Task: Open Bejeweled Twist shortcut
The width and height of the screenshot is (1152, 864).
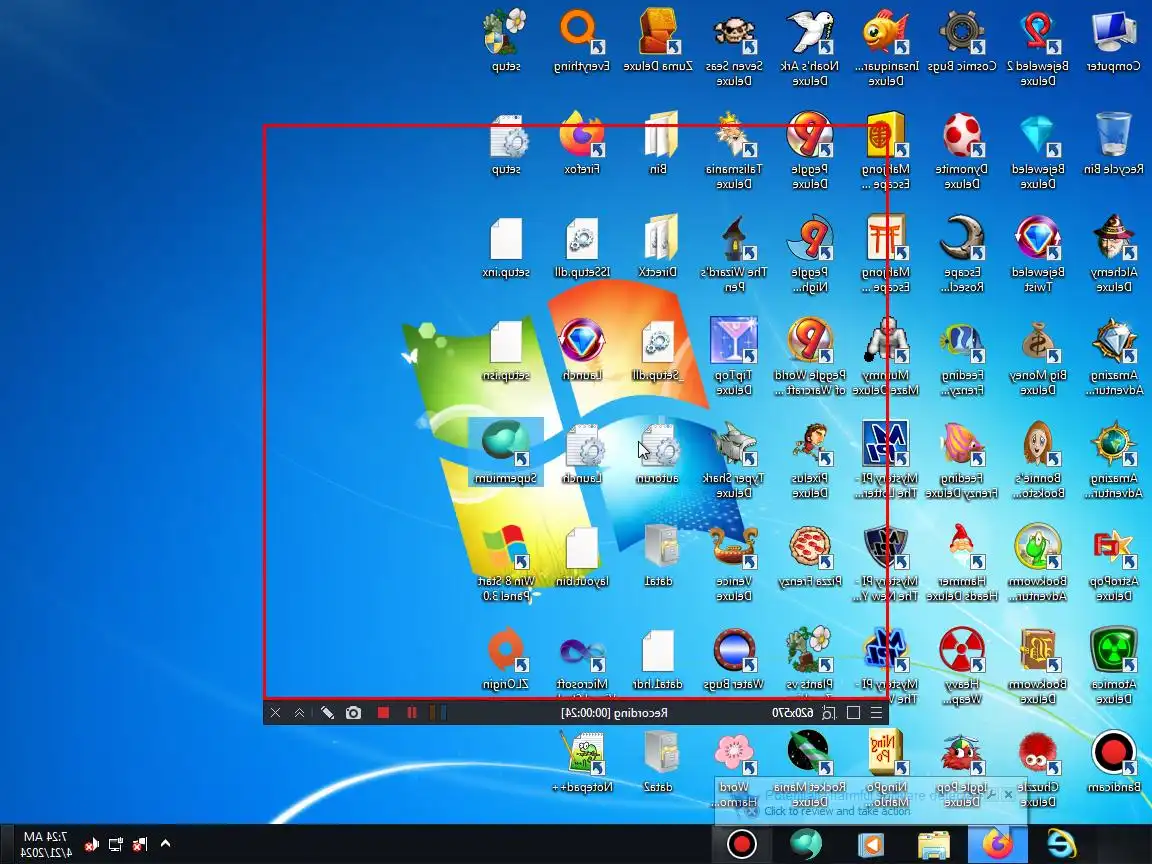Action: (1038, 255)
